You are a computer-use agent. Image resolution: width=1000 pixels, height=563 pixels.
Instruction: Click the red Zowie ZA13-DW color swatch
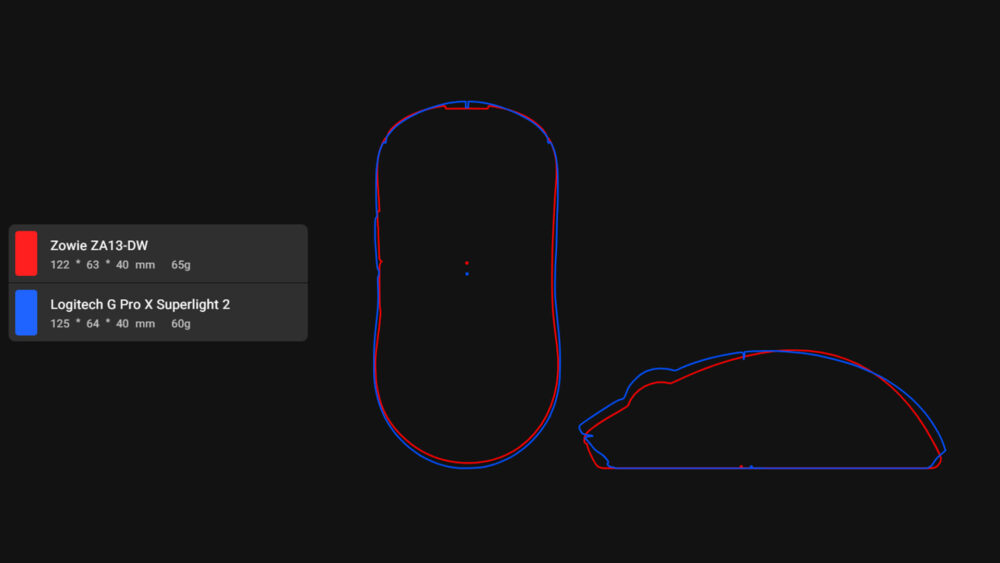coord(26,253)
